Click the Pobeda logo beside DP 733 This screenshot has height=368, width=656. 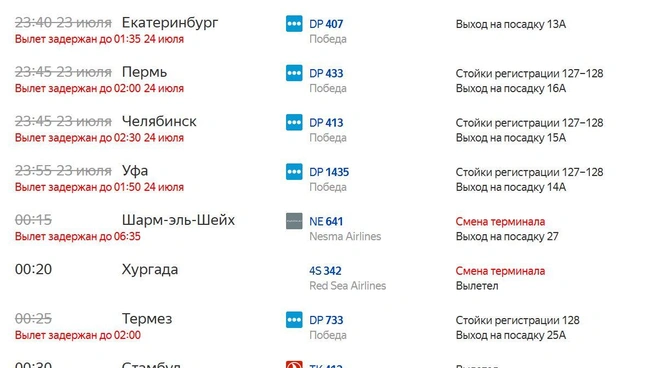point(294,319)
